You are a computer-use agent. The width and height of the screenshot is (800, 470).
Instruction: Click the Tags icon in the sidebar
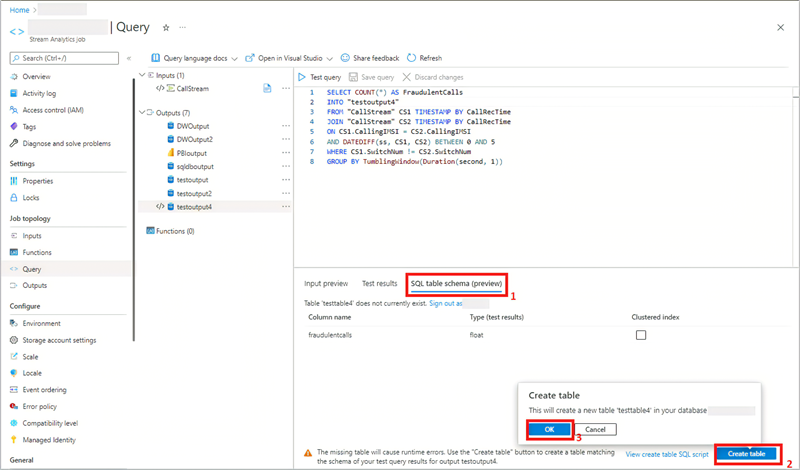[x=14, y=127]
